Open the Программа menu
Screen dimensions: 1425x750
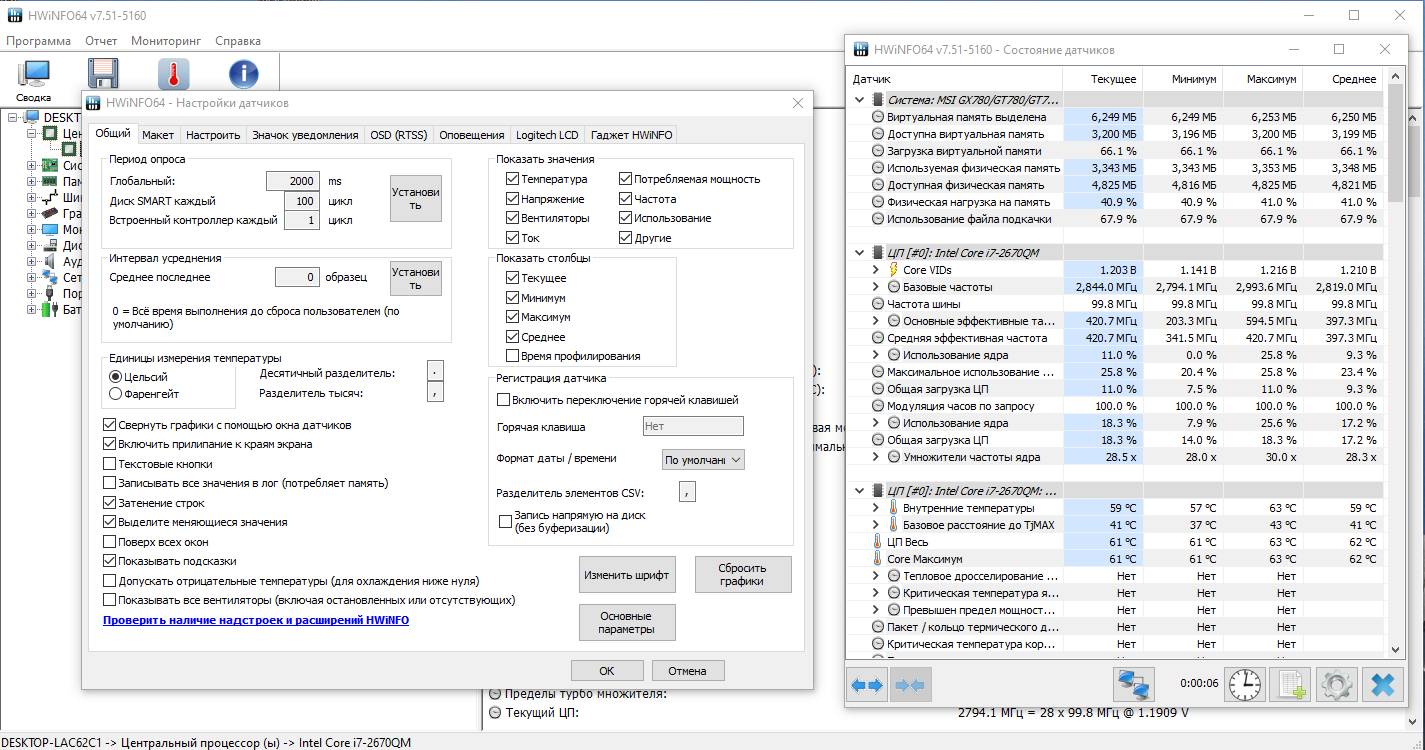pyautogui.click(x=38, y=41)
